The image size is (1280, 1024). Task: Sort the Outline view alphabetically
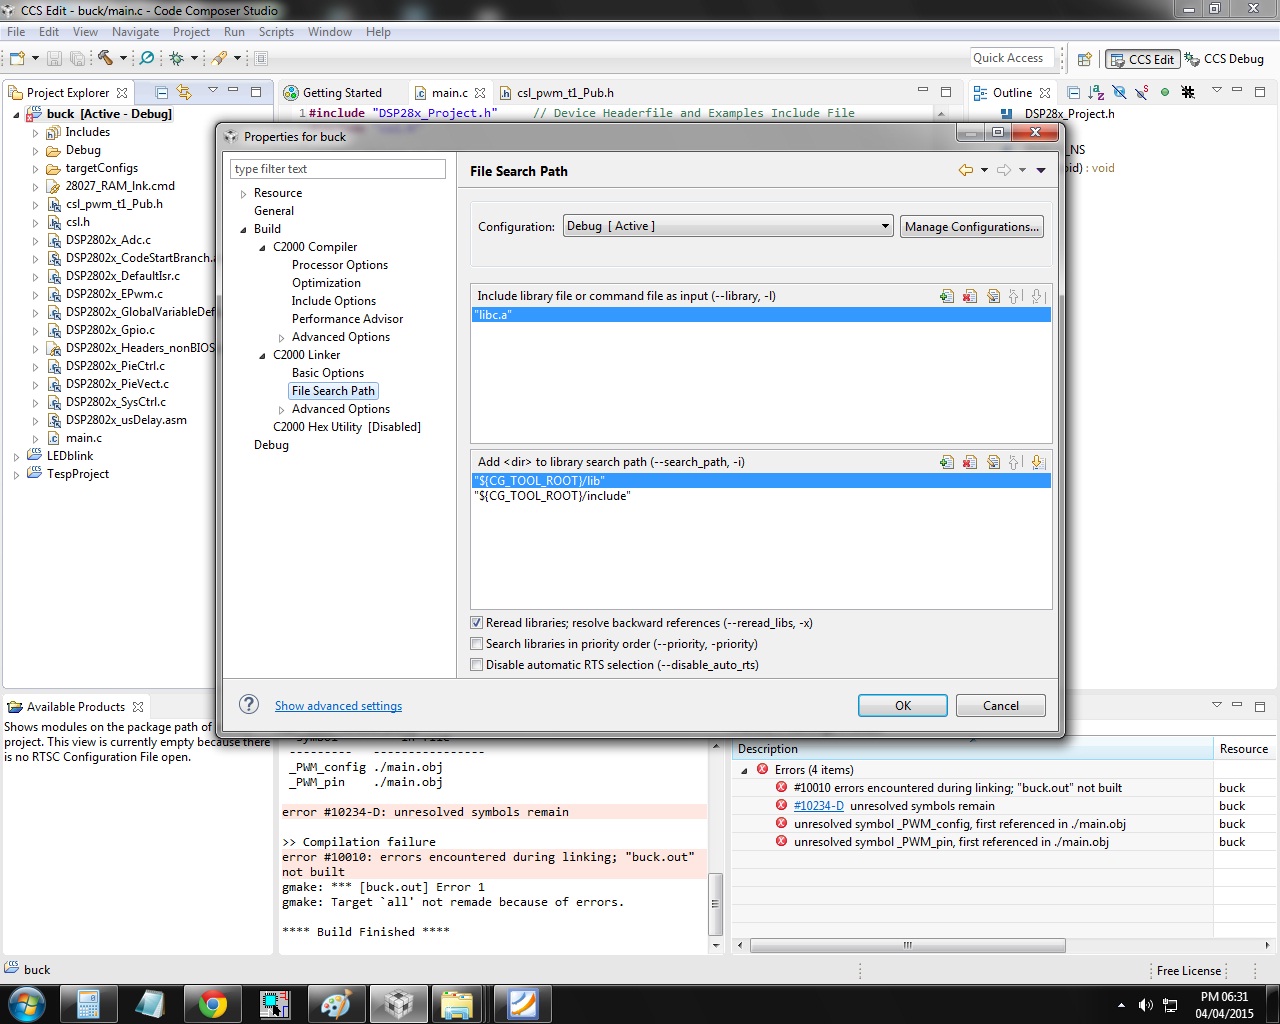pos(1096,92)
